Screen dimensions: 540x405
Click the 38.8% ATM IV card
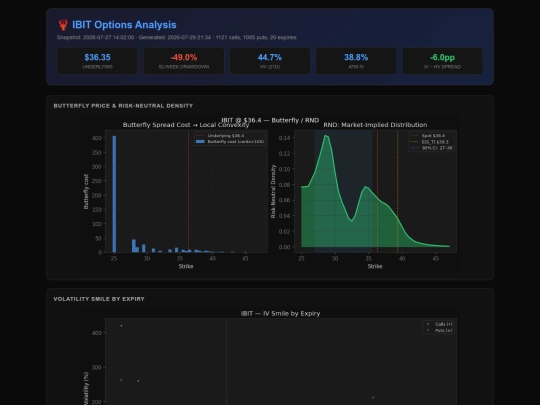click(356, 61)
